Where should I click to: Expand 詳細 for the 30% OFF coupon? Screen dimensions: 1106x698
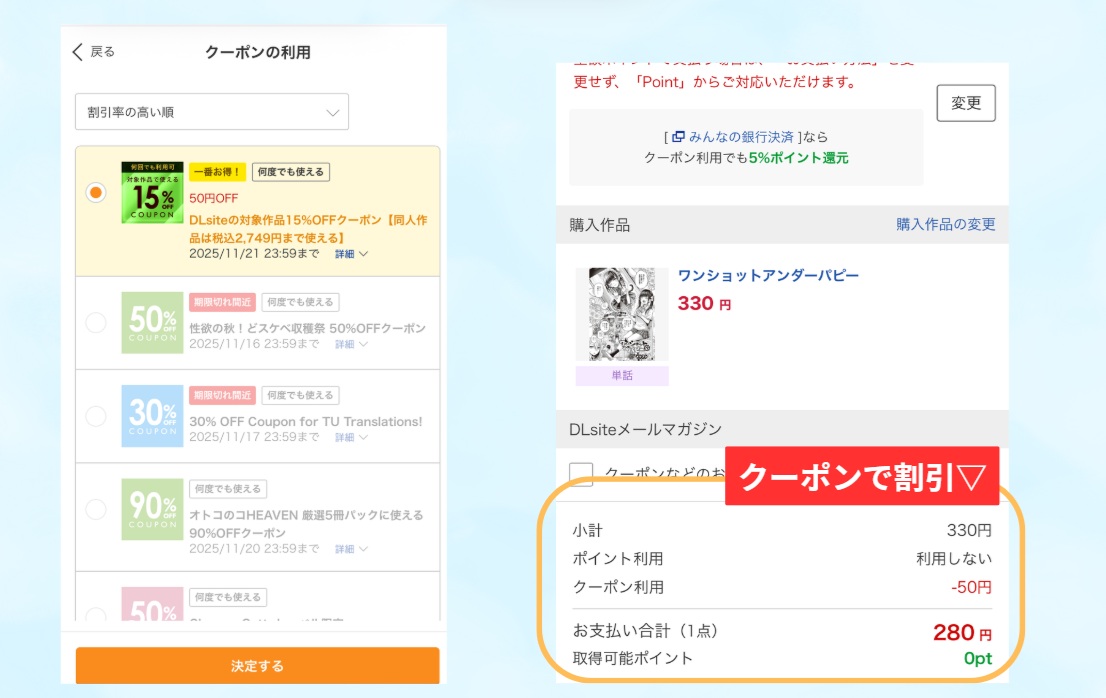click(x=351, y=437)
